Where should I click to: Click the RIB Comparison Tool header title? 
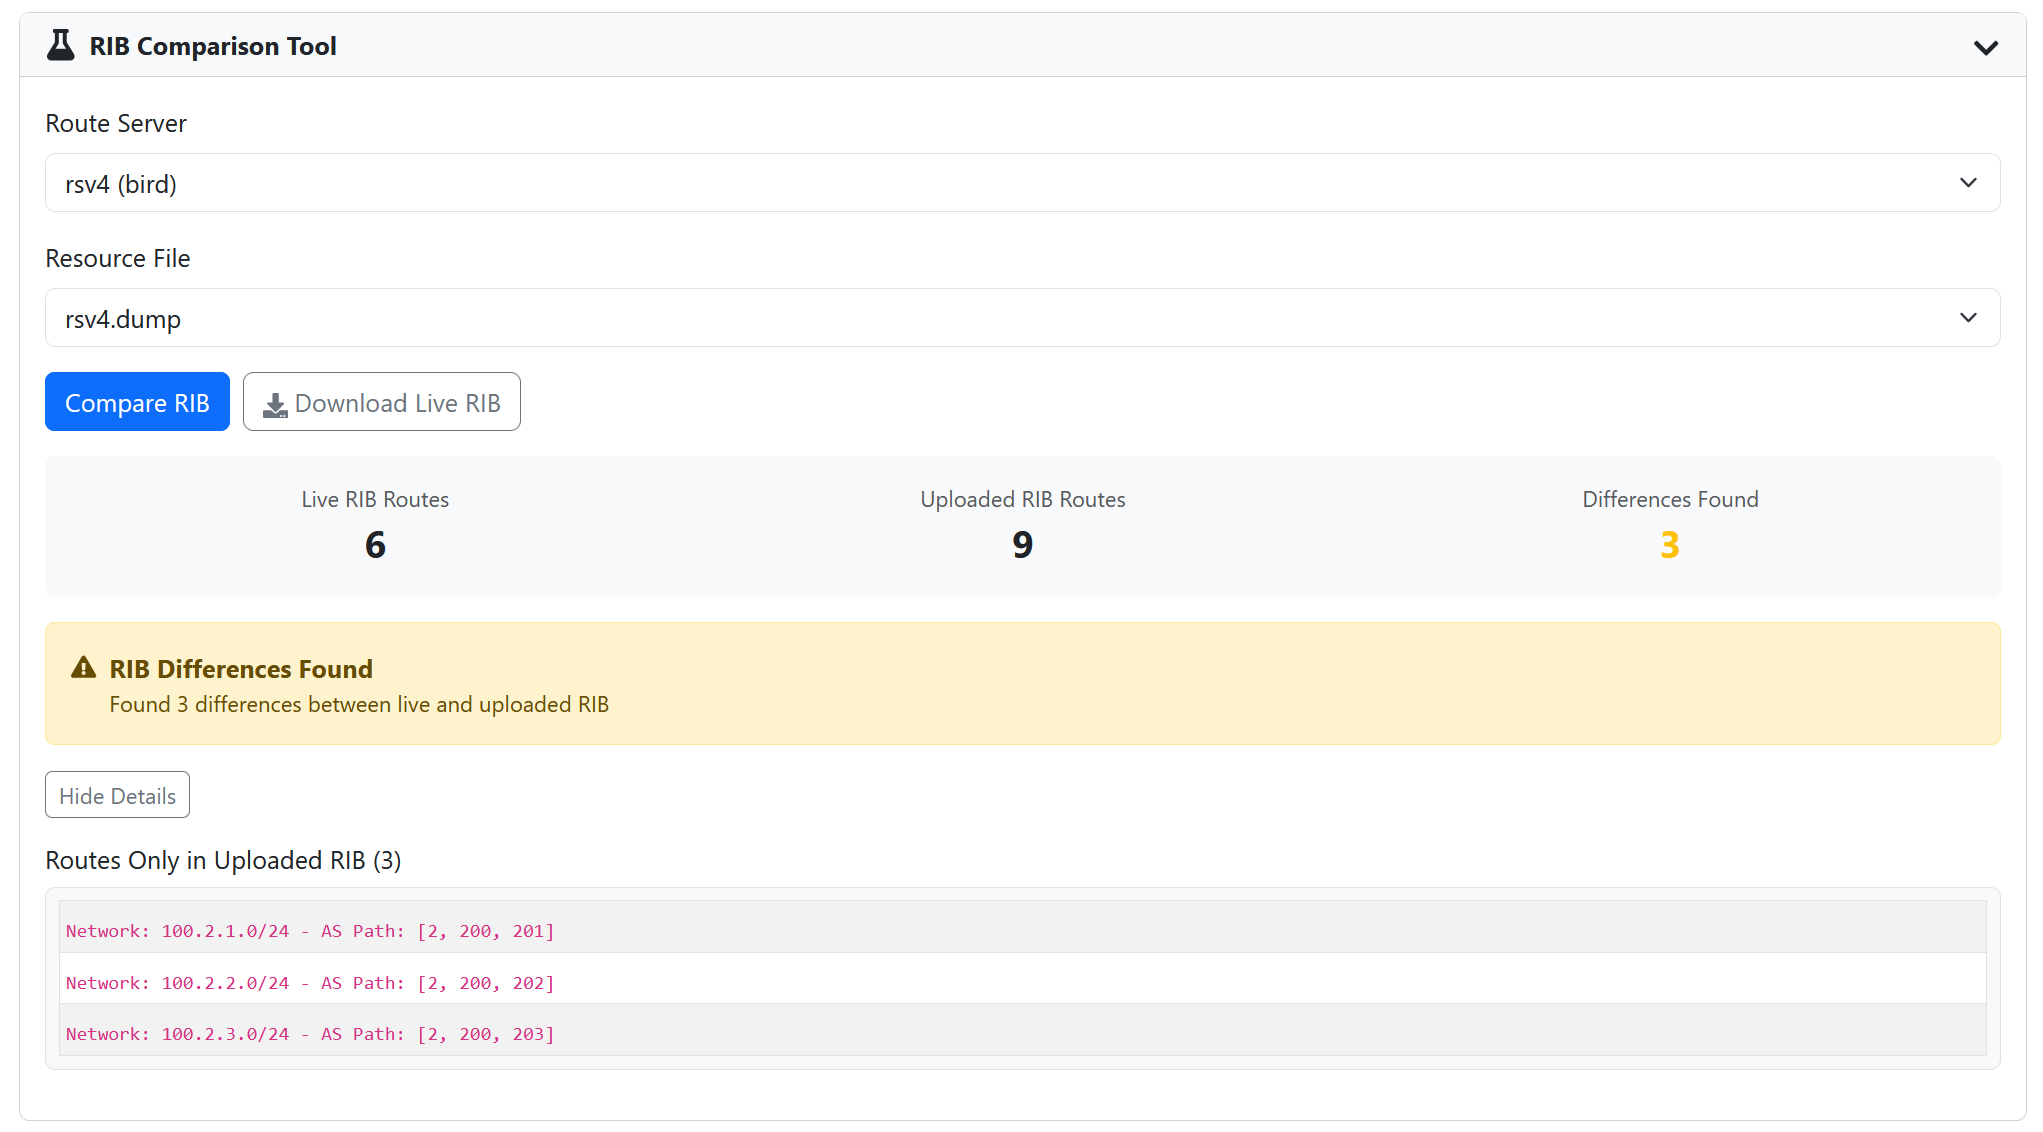(x=213, y=46)
